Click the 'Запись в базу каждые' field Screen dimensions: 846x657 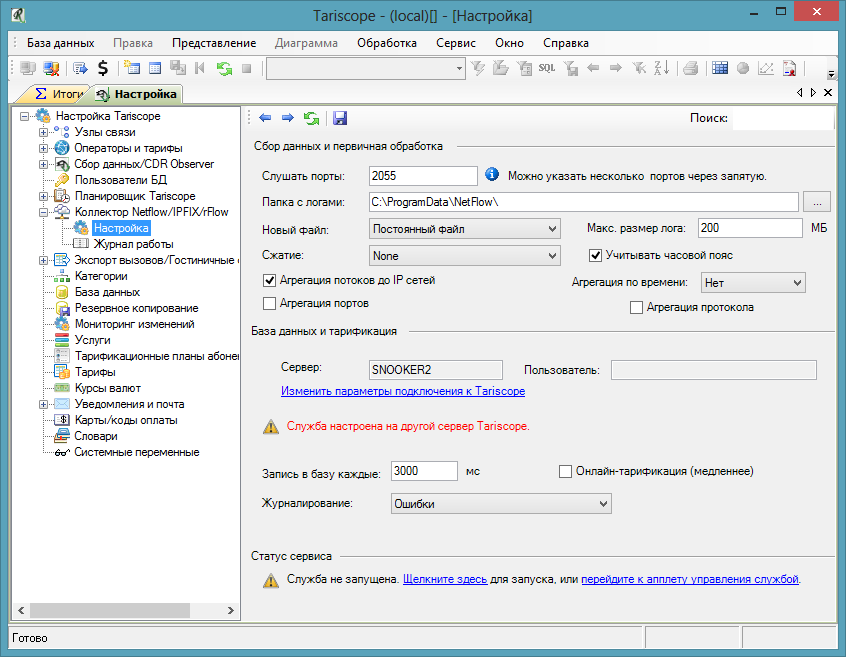point(424,471)
